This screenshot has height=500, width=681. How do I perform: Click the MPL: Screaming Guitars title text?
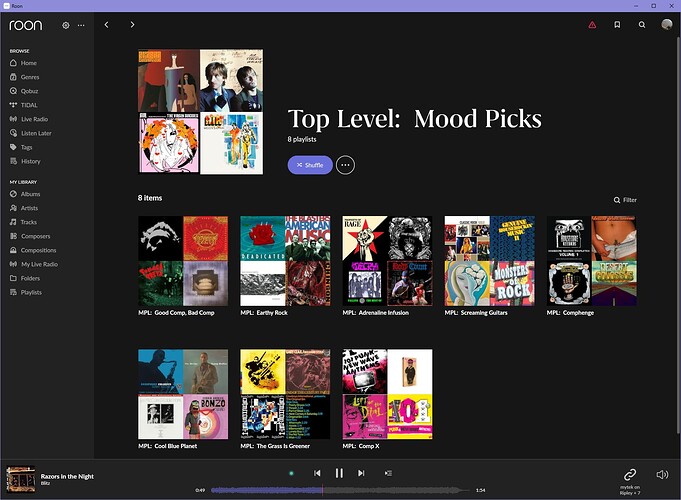pos(476,312)
